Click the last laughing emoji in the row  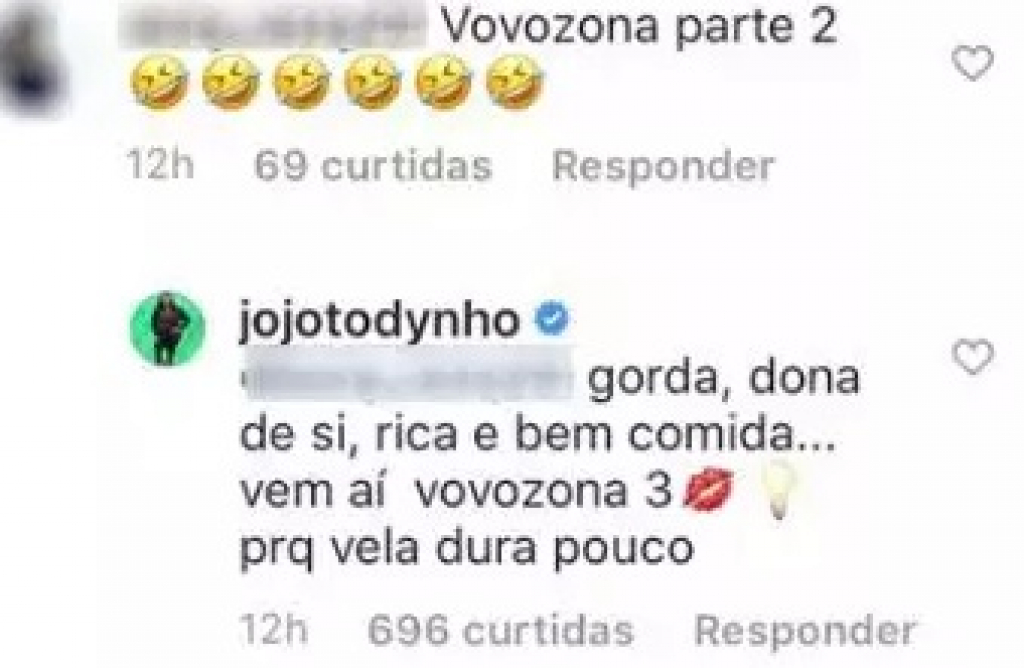tap(514, 83)
